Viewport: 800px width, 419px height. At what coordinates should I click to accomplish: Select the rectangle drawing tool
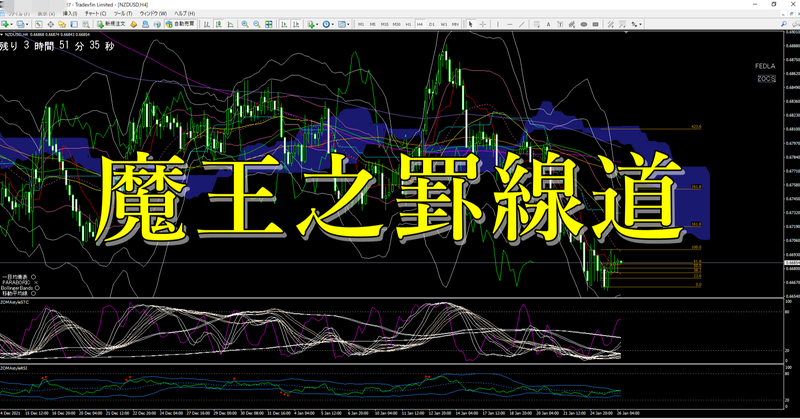click(595, 24)
